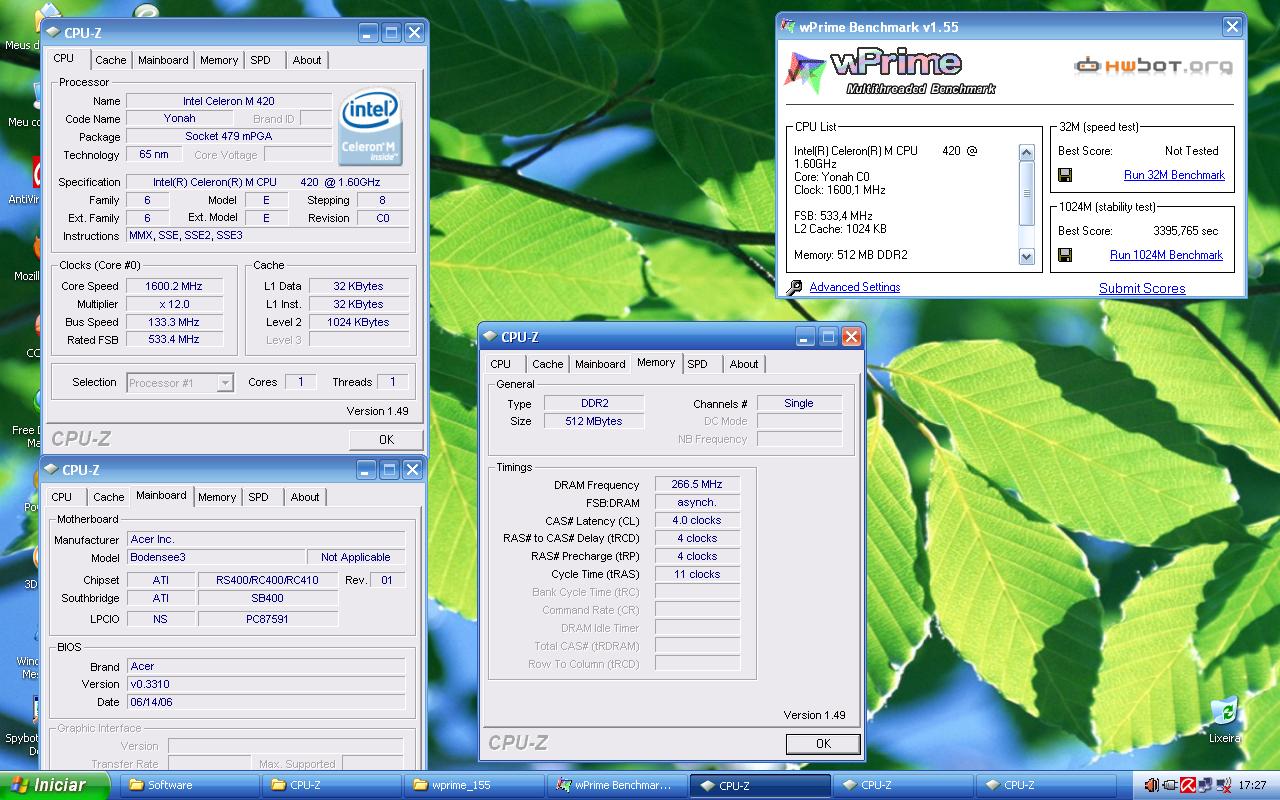Click the title bar icon of the Memory CPU-Z window
The height and width of the screenshot is (800, 1280).
(490, 337)
